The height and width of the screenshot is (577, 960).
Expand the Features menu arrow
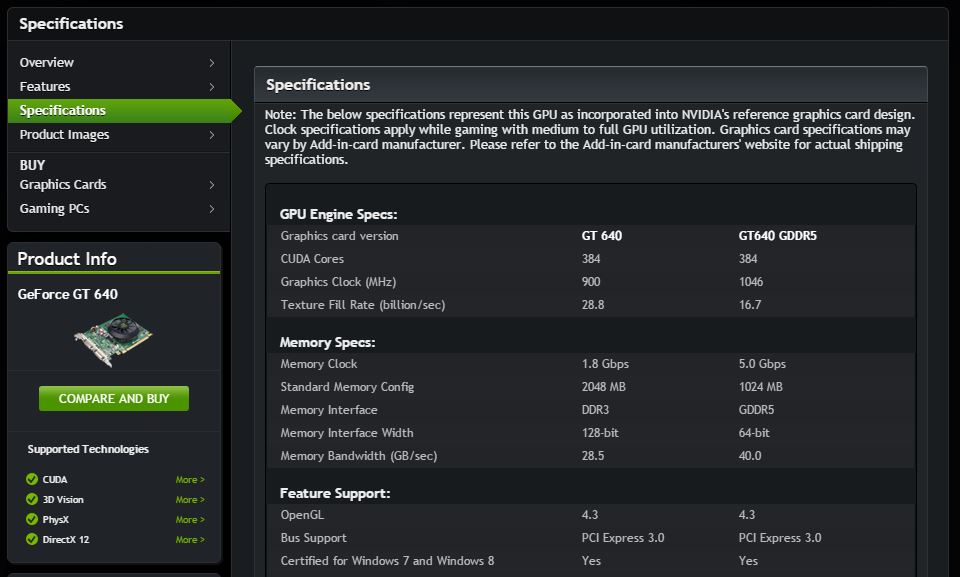(212, 87)
